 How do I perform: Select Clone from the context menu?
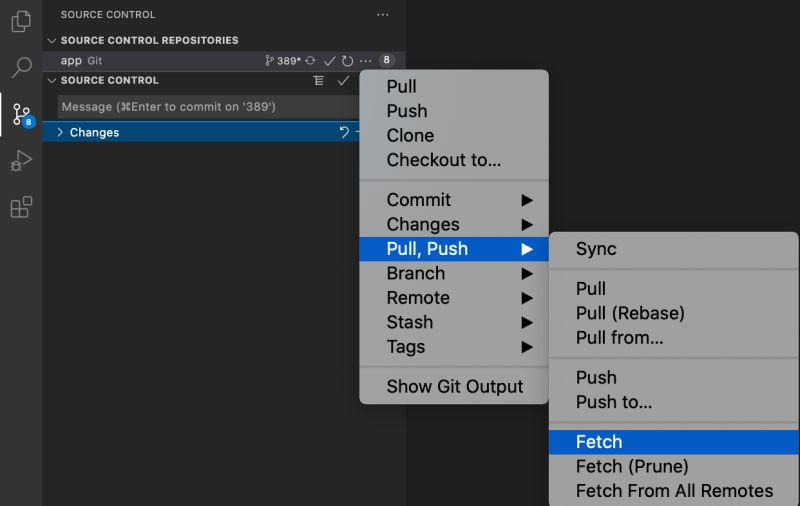[x=454, y=136]
